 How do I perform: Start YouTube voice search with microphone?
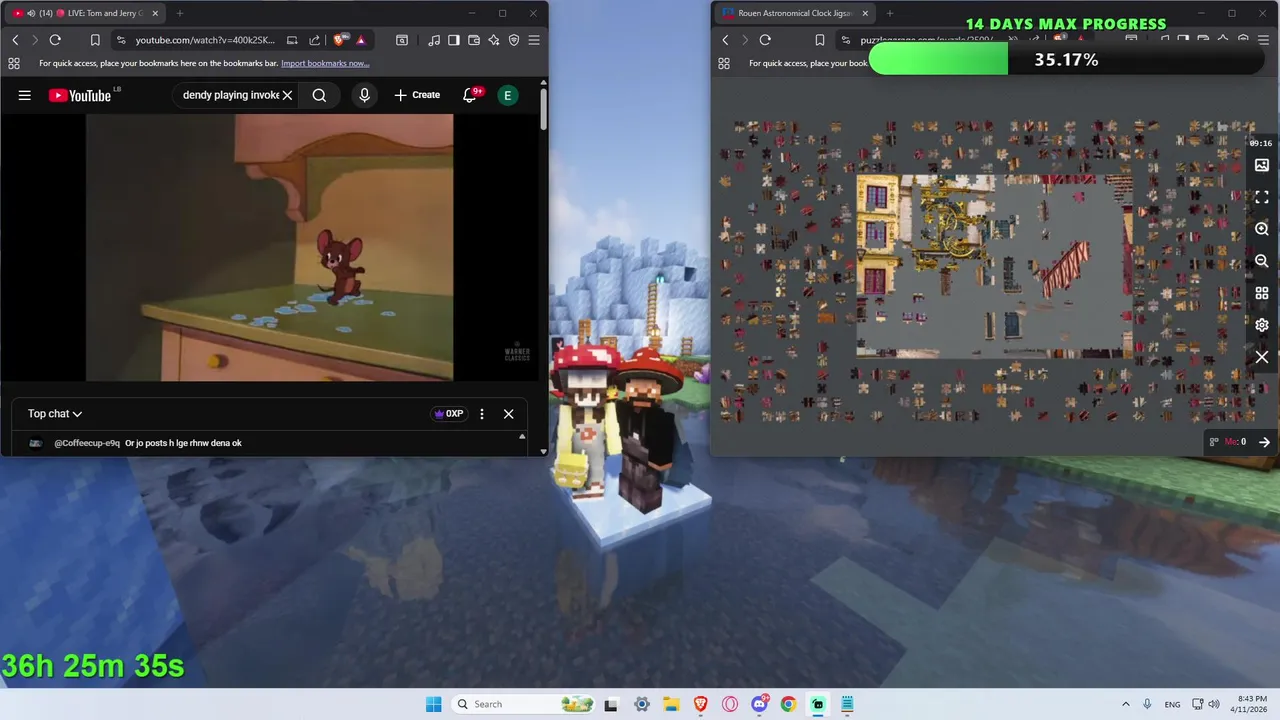tap(364, 95)
